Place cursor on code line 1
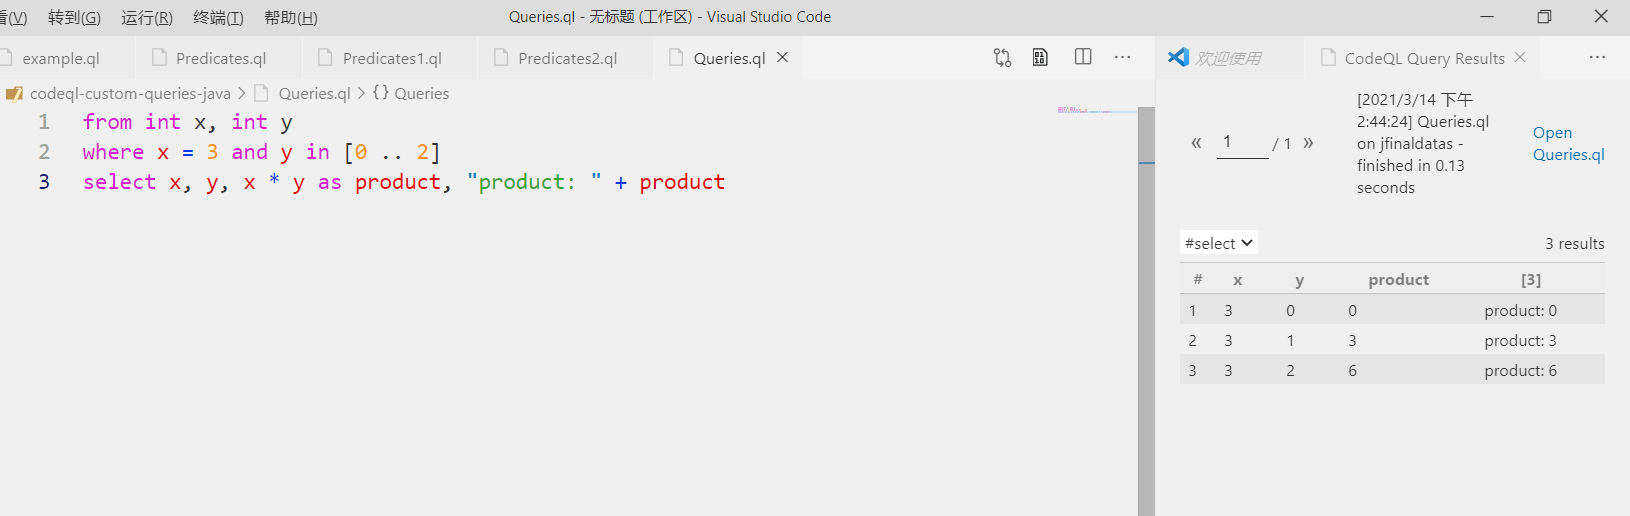Image resolution: width=1630 pixels, height=516 pixels. click(x=187, y=122)
